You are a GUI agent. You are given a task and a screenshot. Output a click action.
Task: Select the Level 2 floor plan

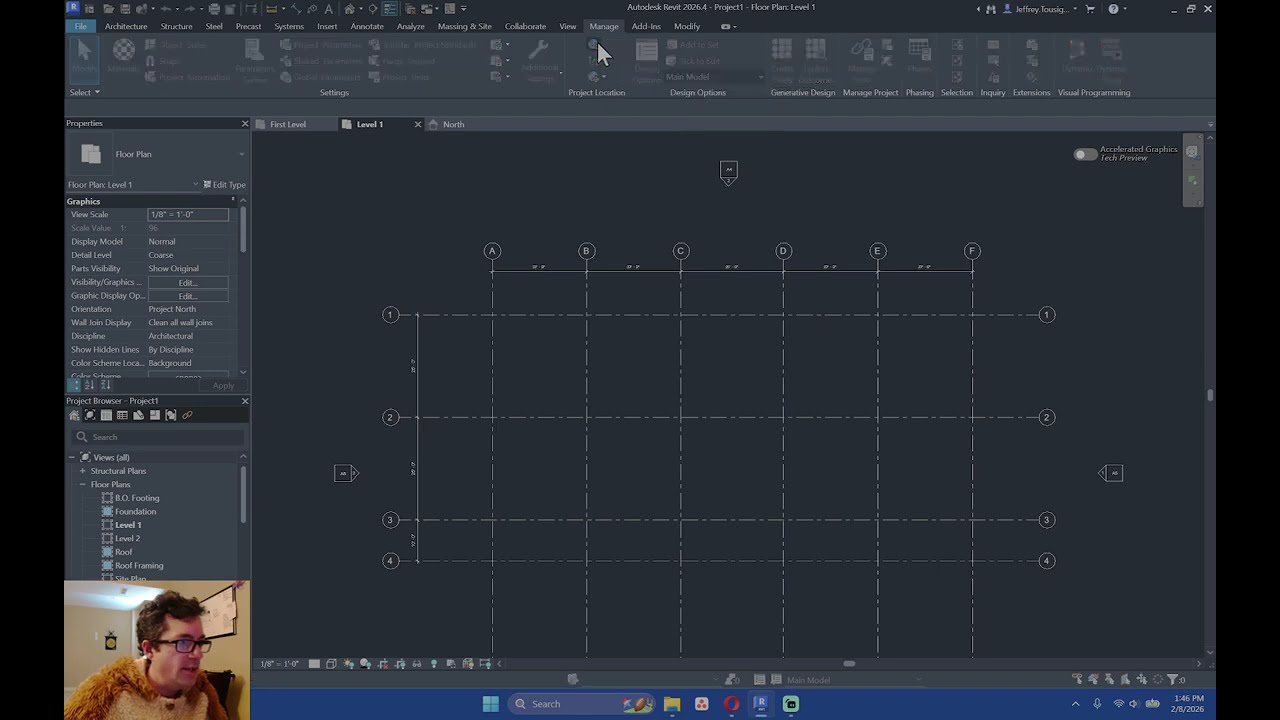tap(127, 538)
